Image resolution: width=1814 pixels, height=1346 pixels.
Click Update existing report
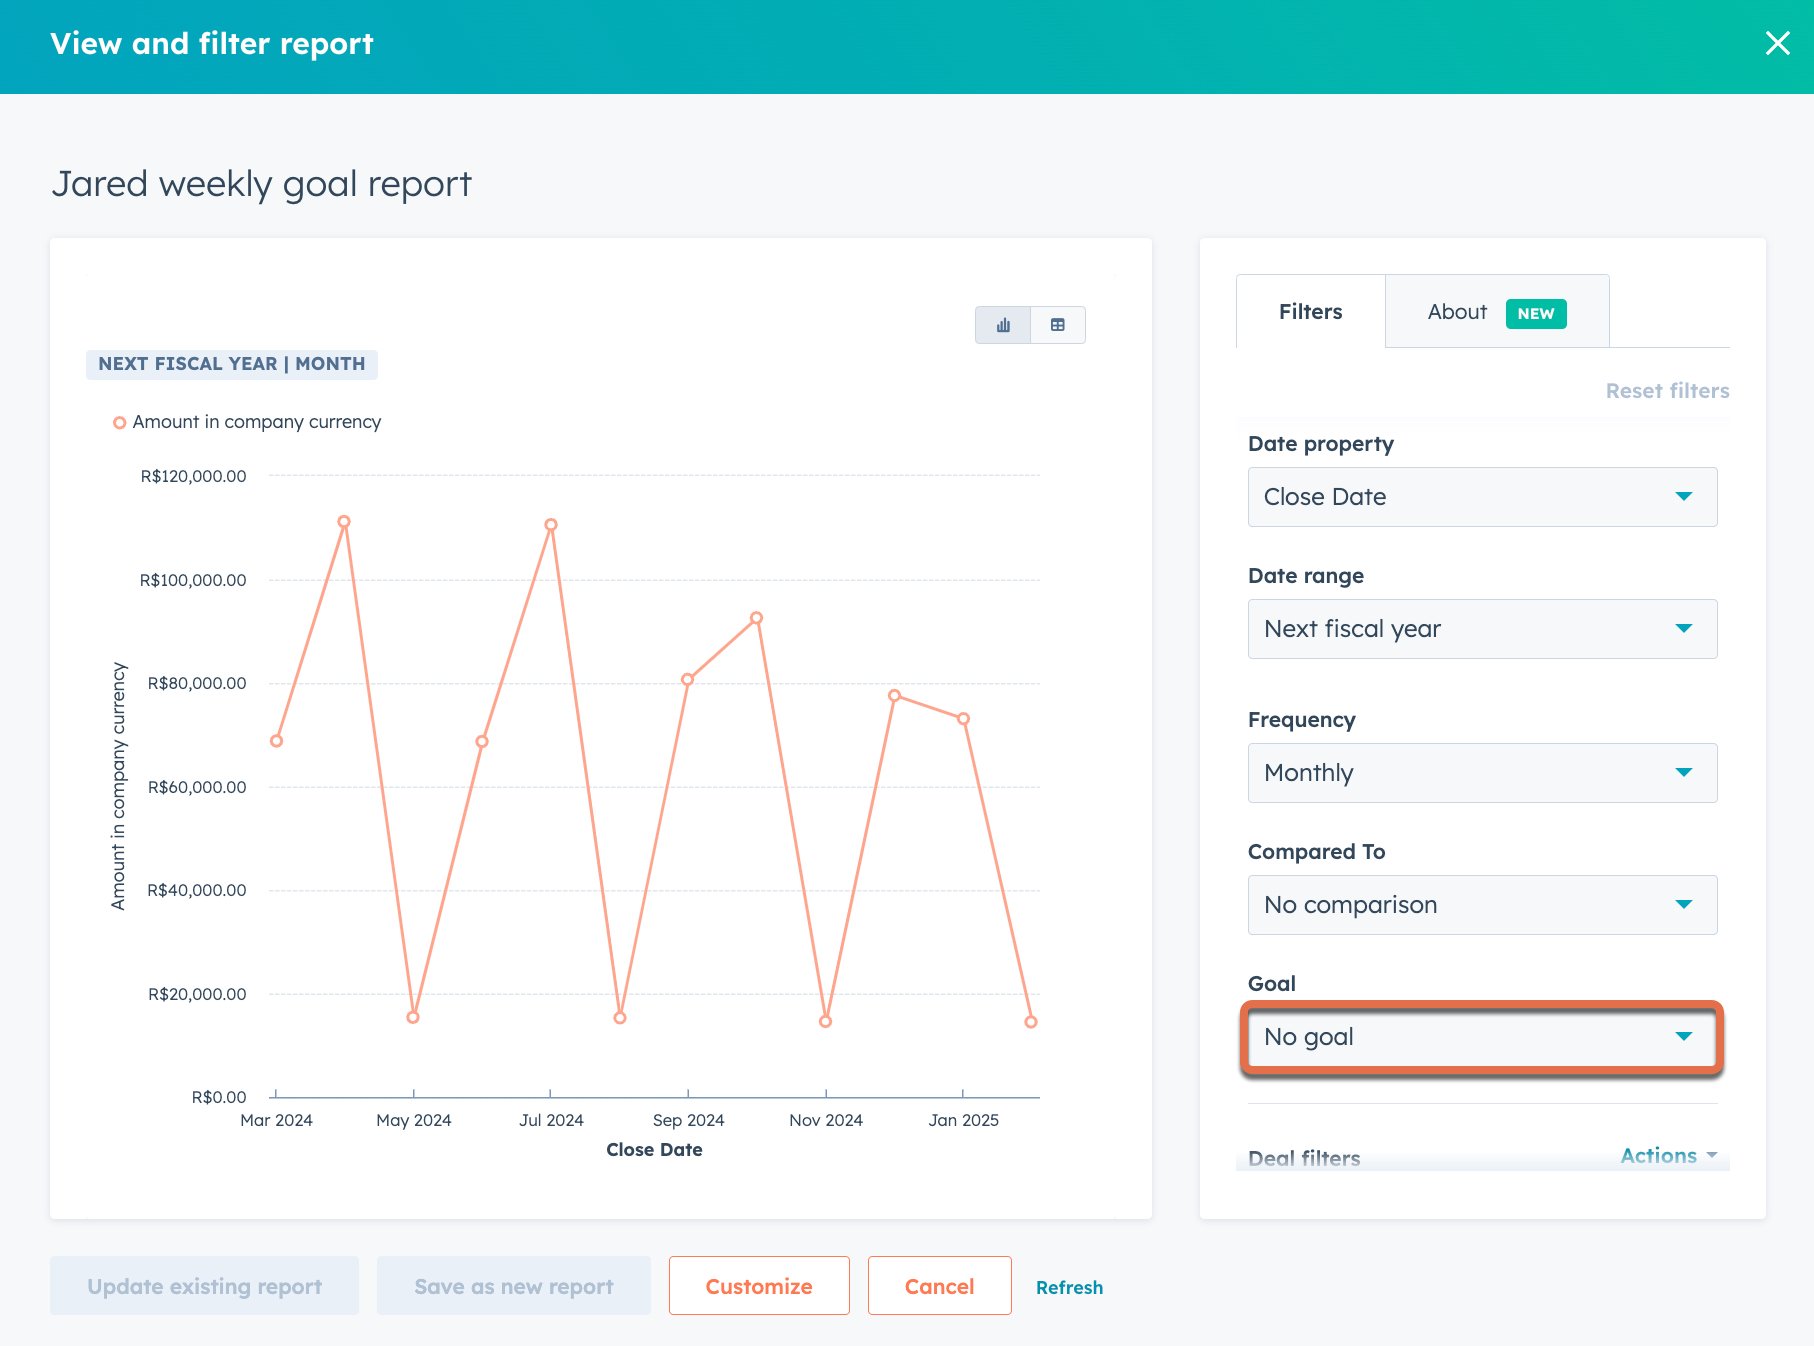(204, 1286)
